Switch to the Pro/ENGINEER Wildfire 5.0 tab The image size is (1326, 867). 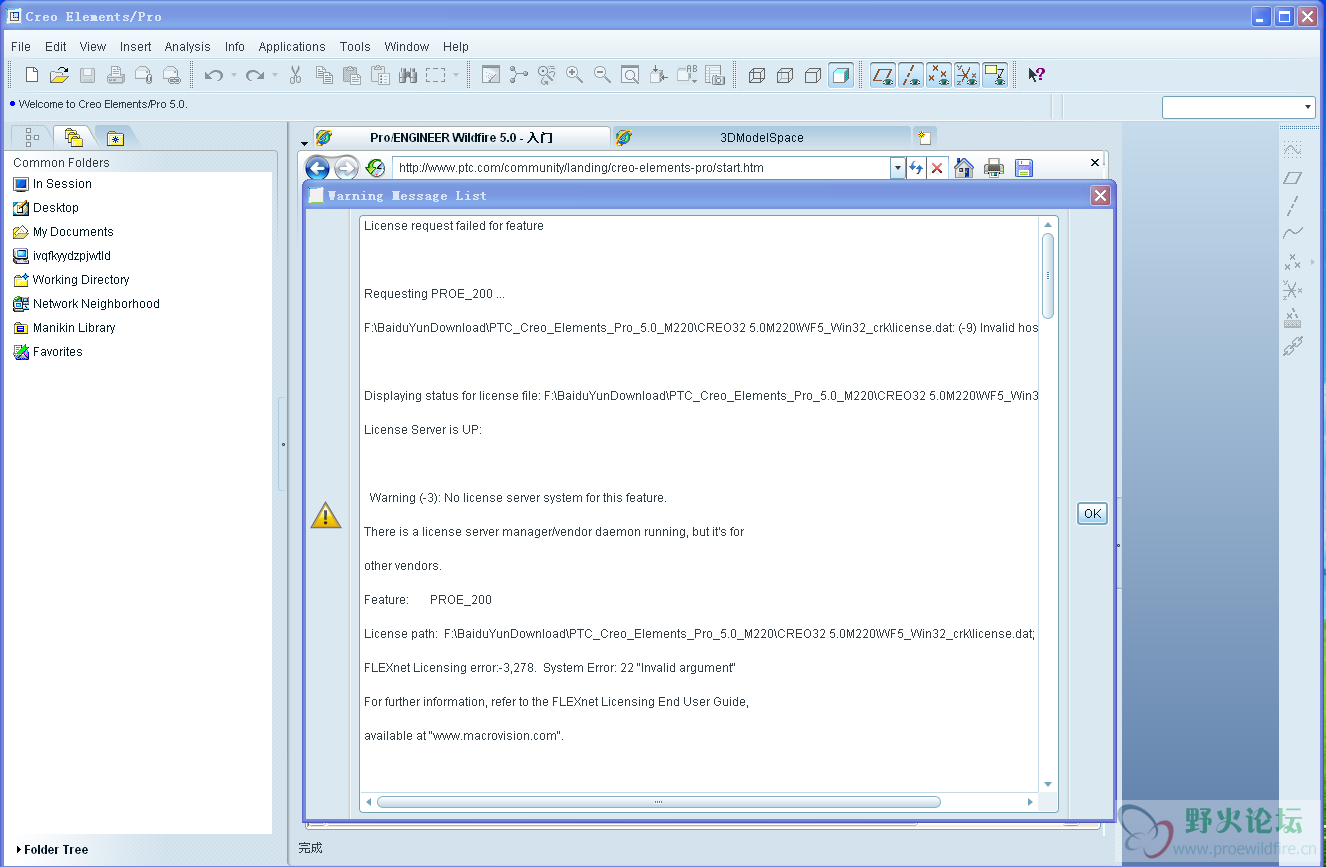[x=461, y=137]
